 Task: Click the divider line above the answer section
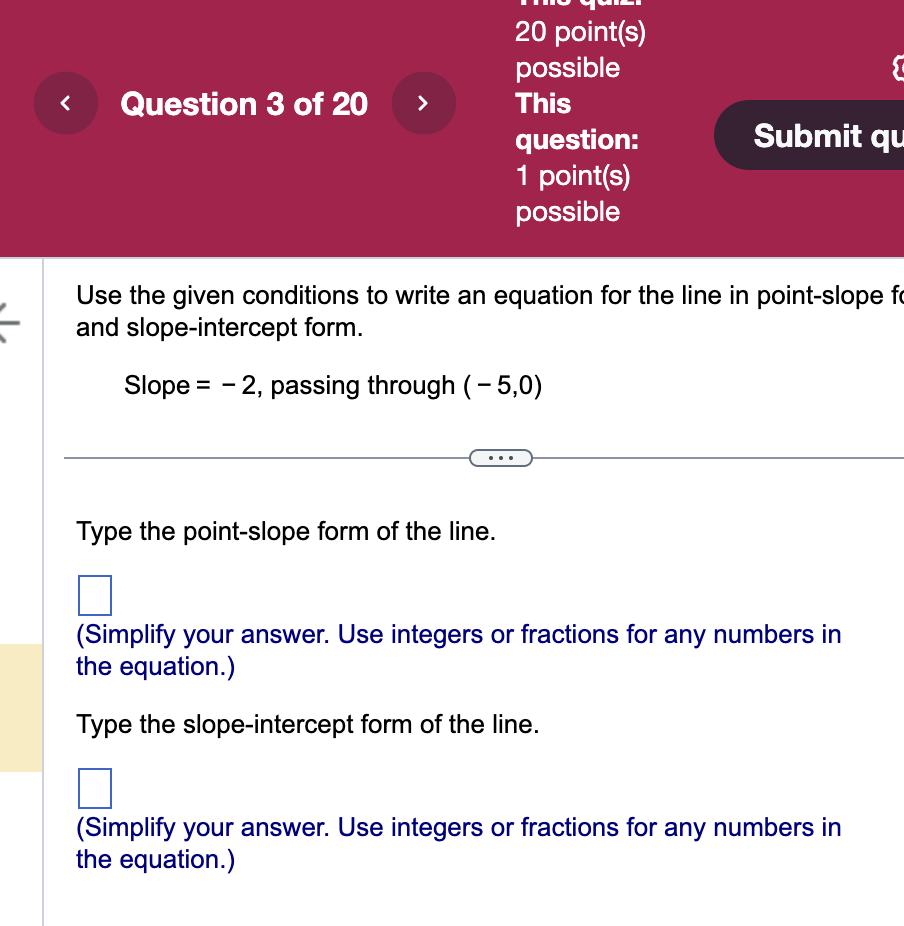coord(250,457)
